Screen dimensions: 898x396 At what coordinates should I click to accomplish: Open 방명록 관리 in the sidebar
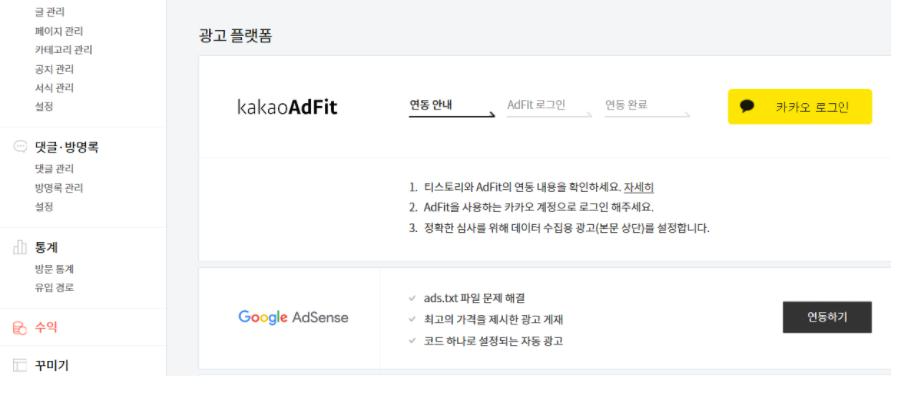[59, 187]
